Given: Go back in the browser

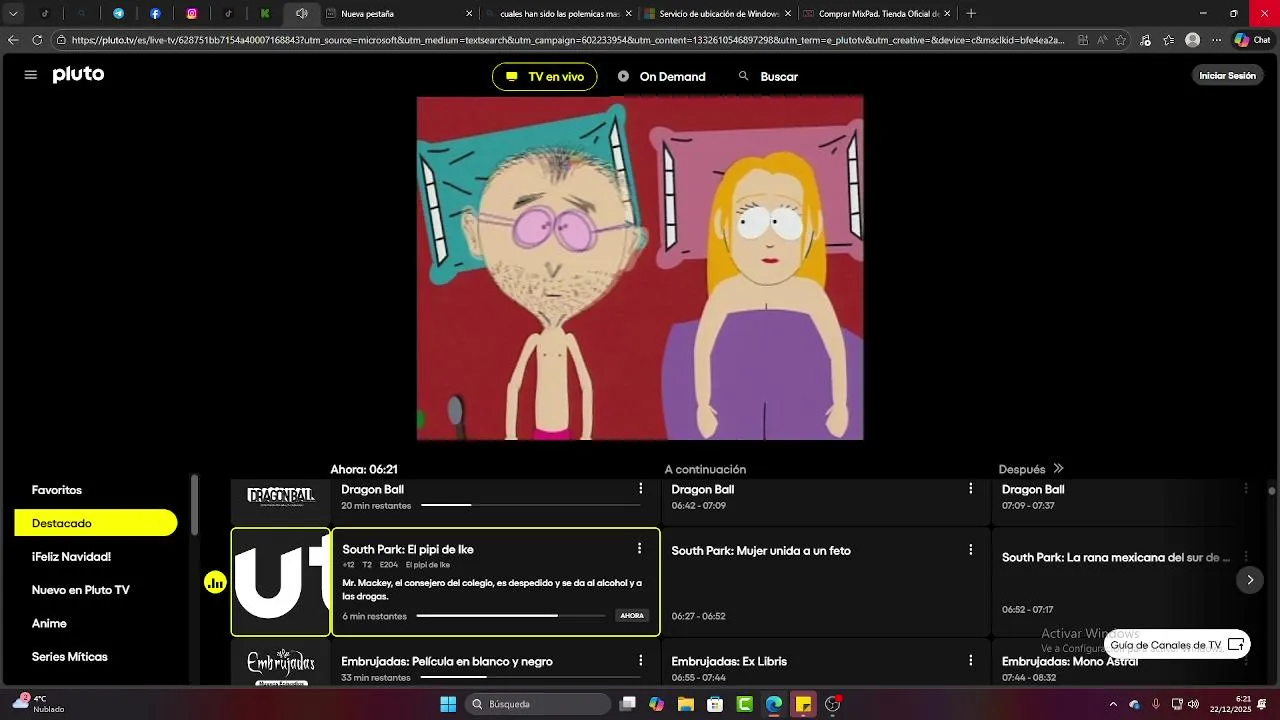Looking at the screenshot, I should (x=13, y=40).
